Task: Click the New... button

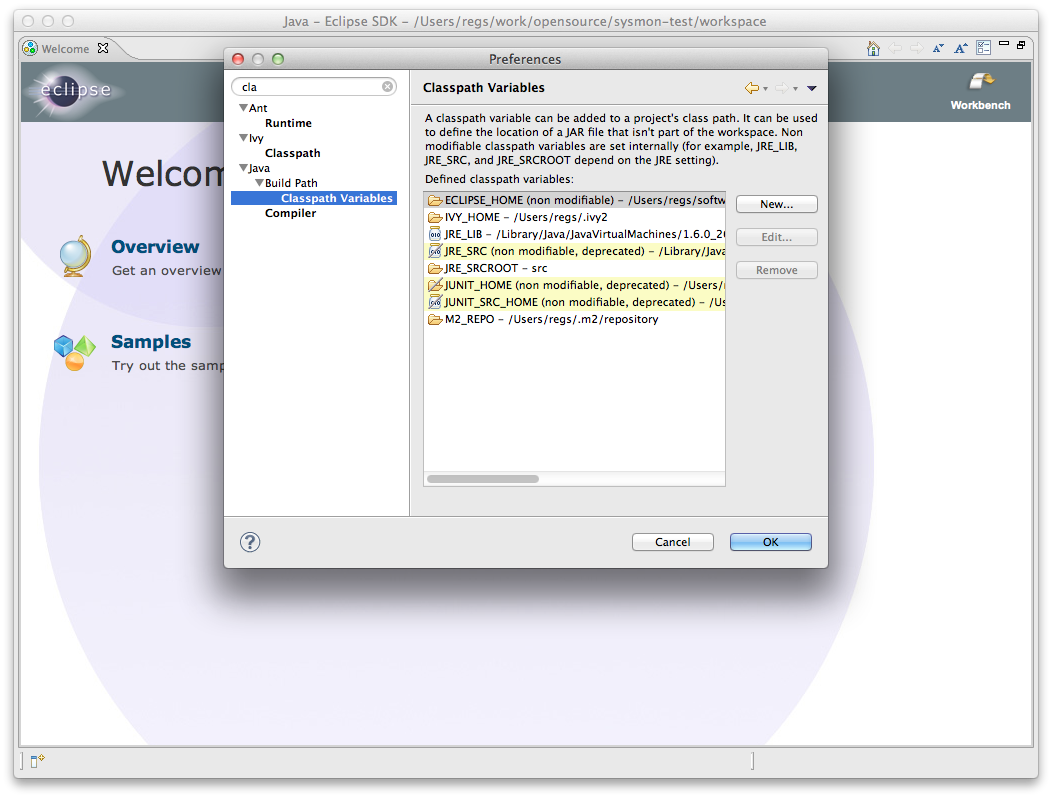Action: (x=776, y=204)
